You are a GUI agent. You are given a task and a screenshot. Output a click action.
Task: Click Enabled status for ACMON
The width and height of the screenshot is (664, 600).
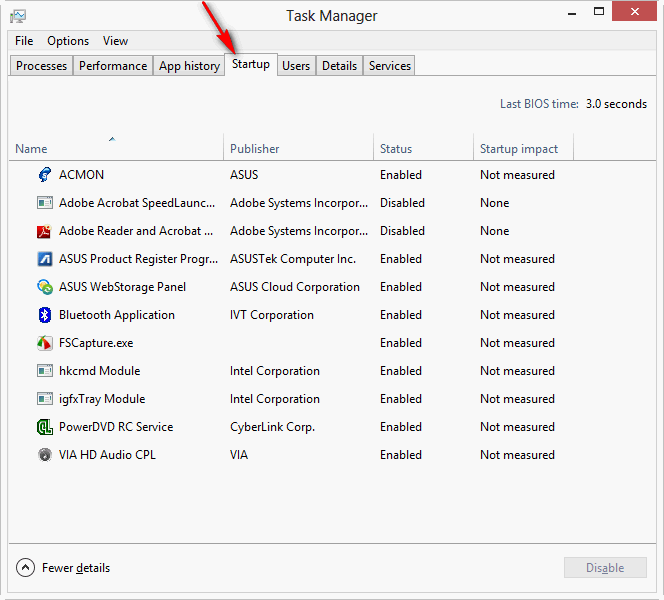[x=401, y=174]
